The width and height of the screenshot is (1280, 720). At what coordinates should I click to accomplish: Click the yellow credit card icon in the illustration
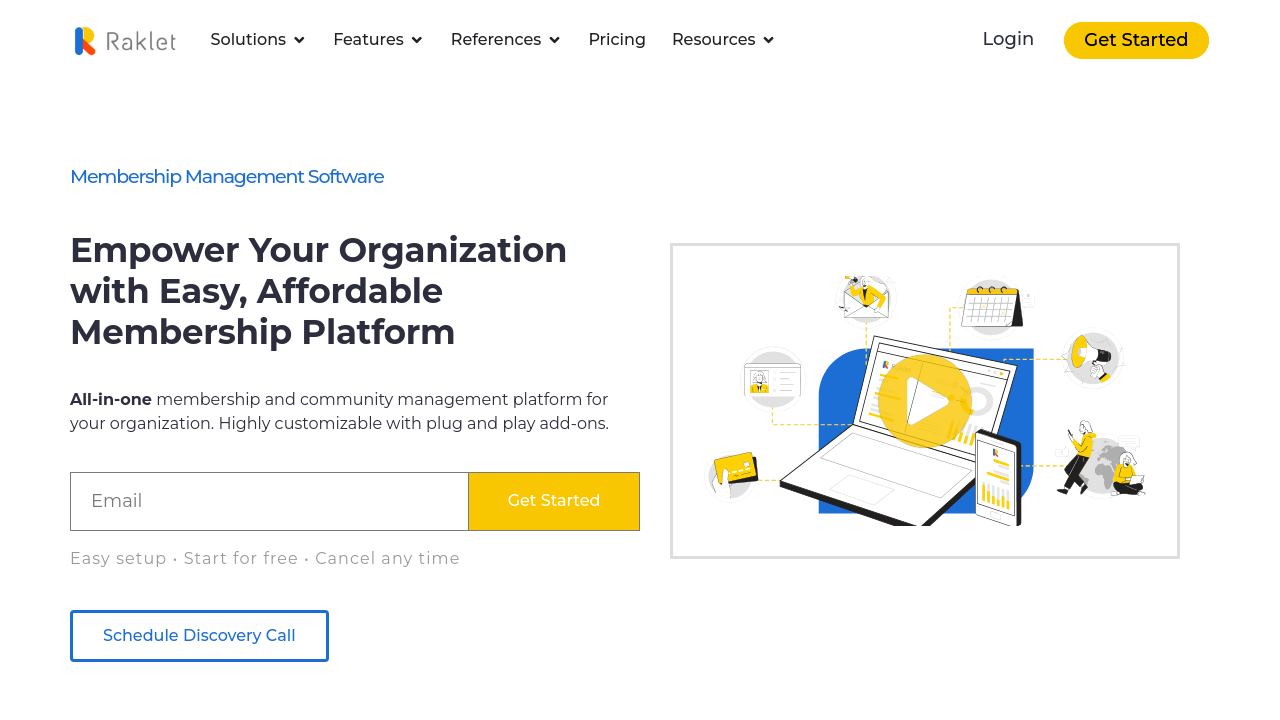pyautogui.click(x=734, y=470)
